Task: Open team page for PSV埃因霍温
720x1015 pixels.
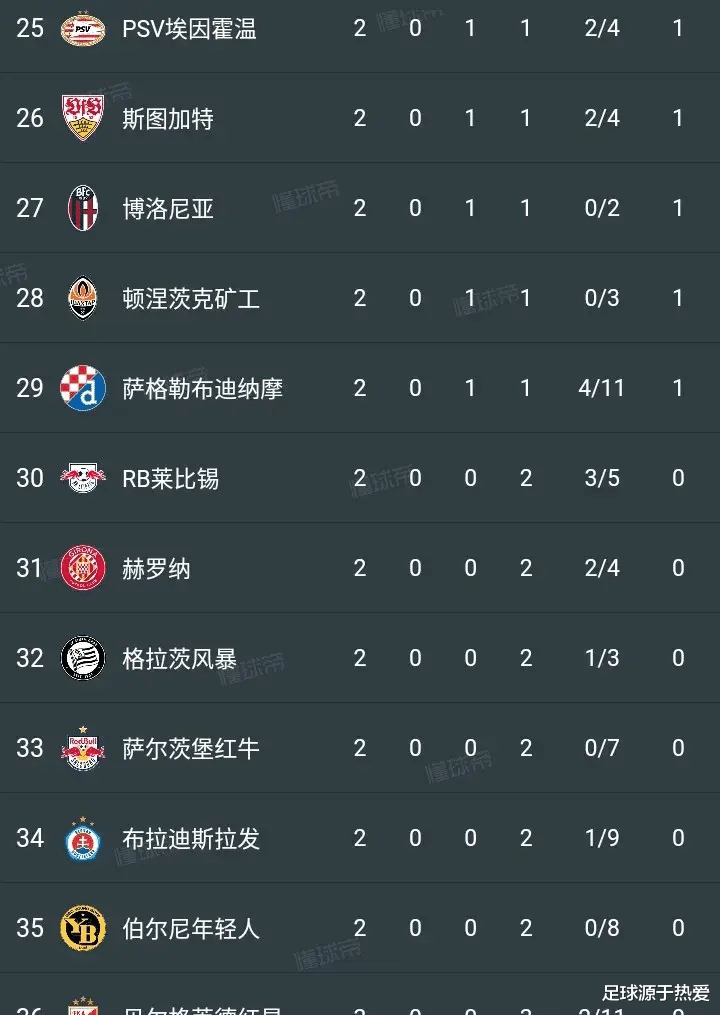Action: click(189, 29)
